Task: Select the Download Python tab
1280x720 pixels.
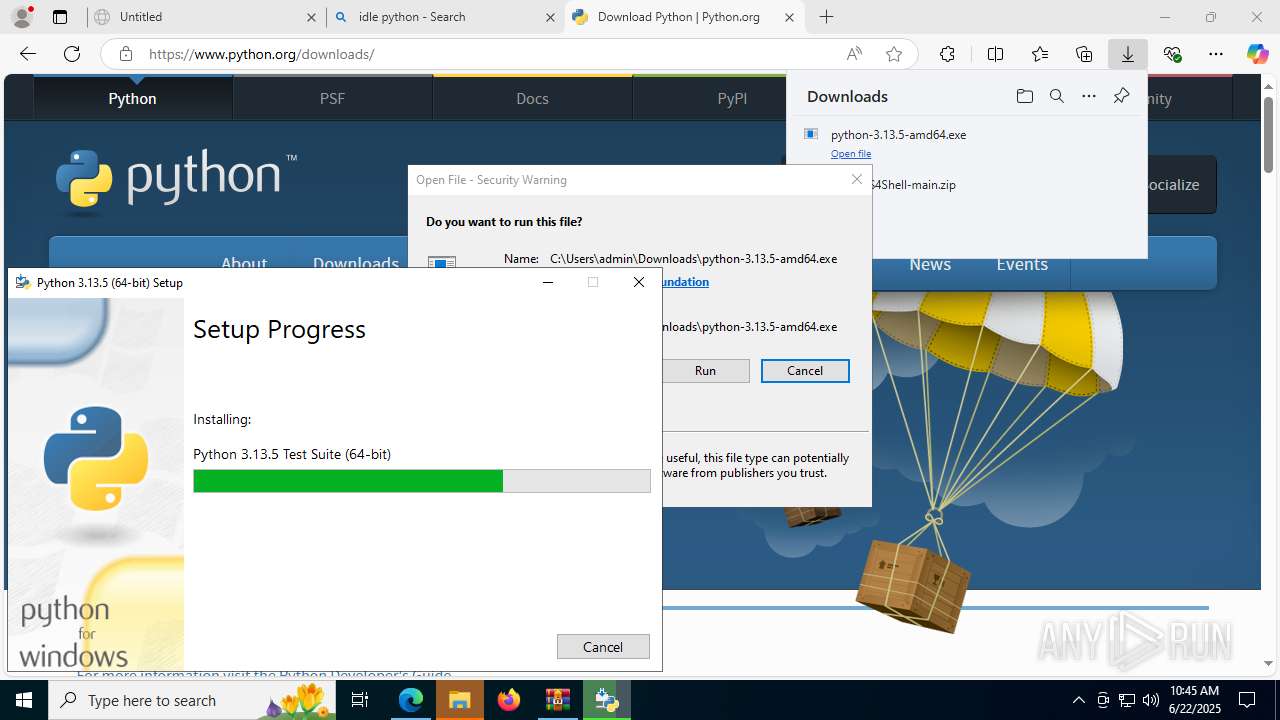Action: point(684,17)
